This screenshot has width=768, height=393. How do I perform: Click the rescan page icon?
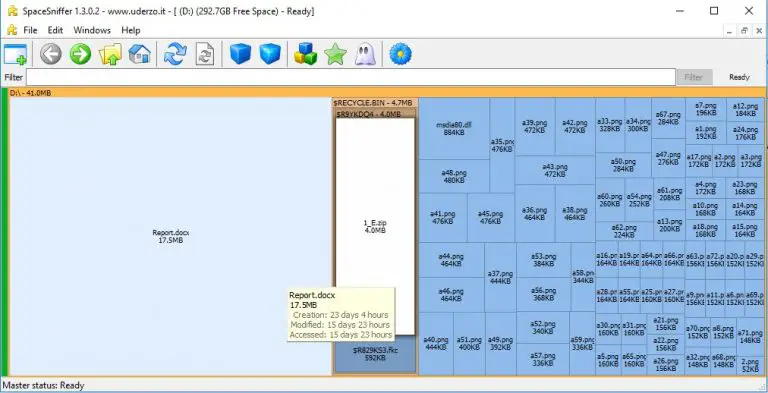coord(205,54)
